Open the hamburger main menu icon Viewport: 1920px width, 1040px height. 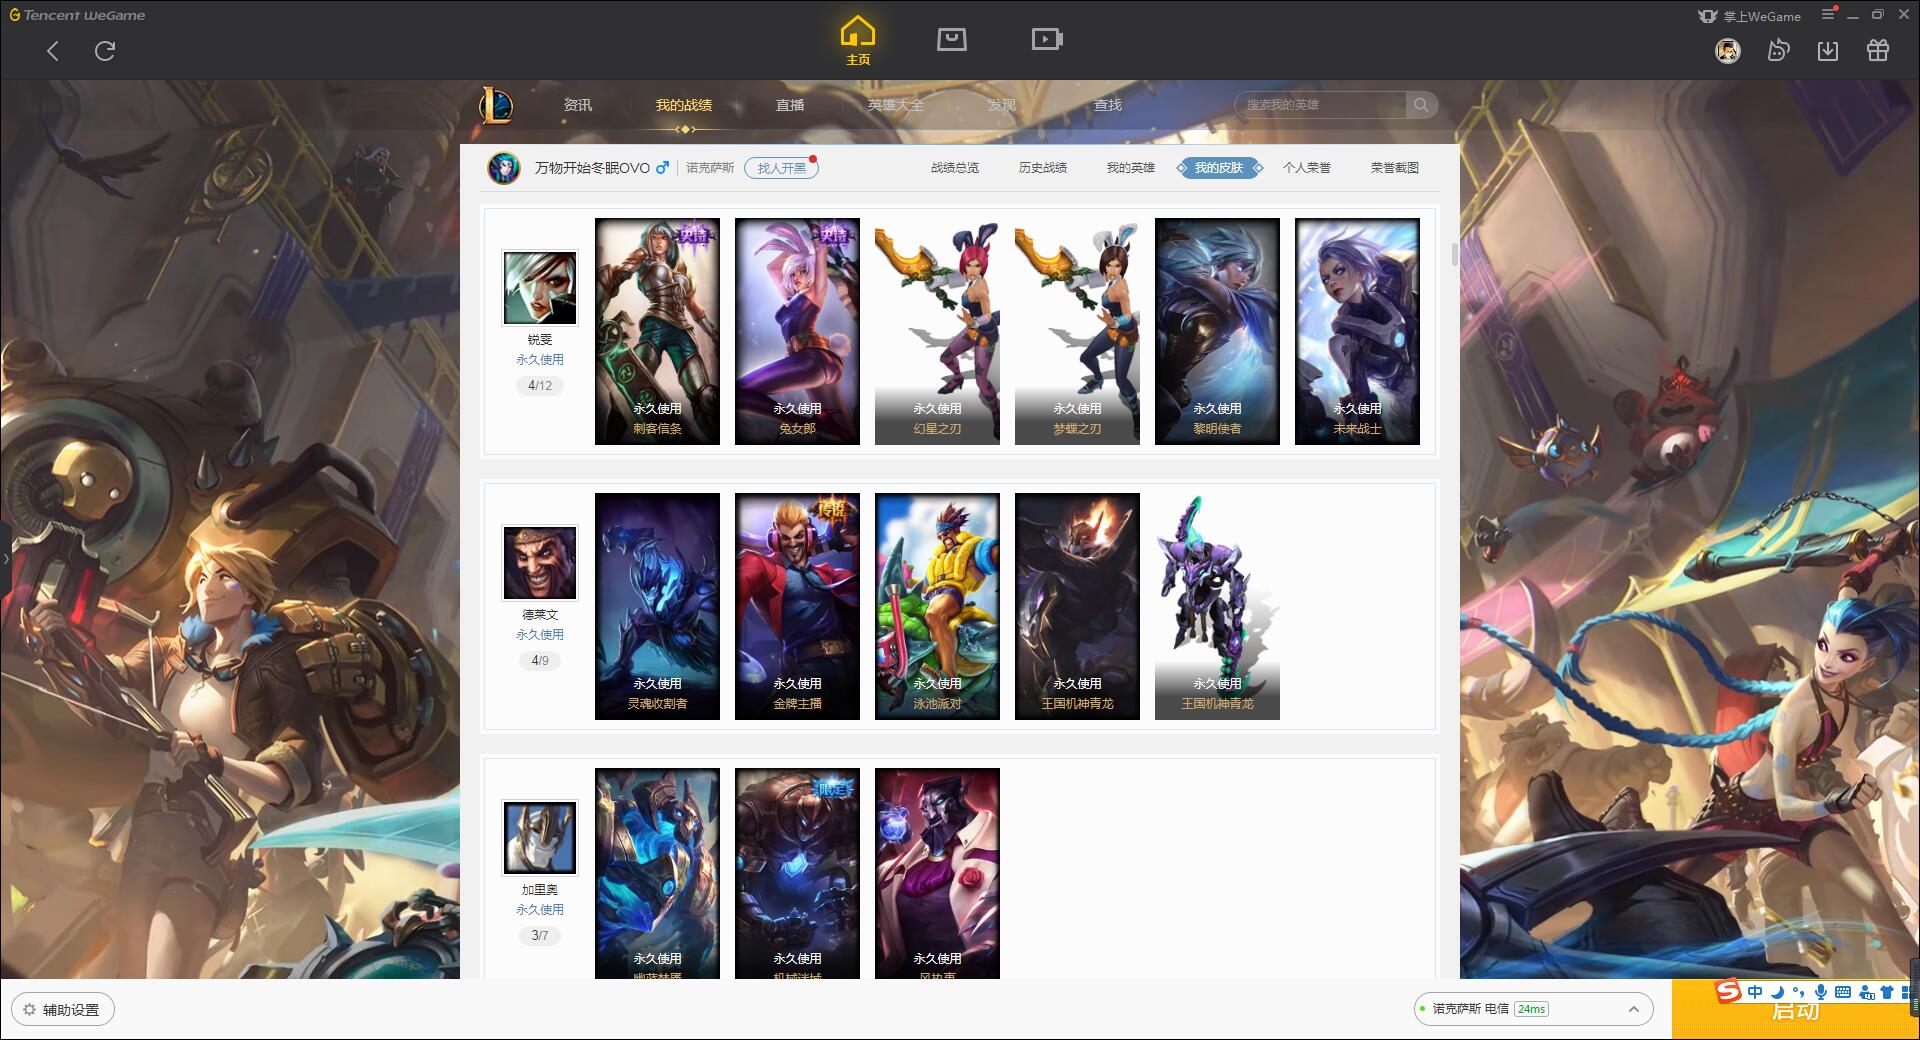click(x=1829, y=15)
